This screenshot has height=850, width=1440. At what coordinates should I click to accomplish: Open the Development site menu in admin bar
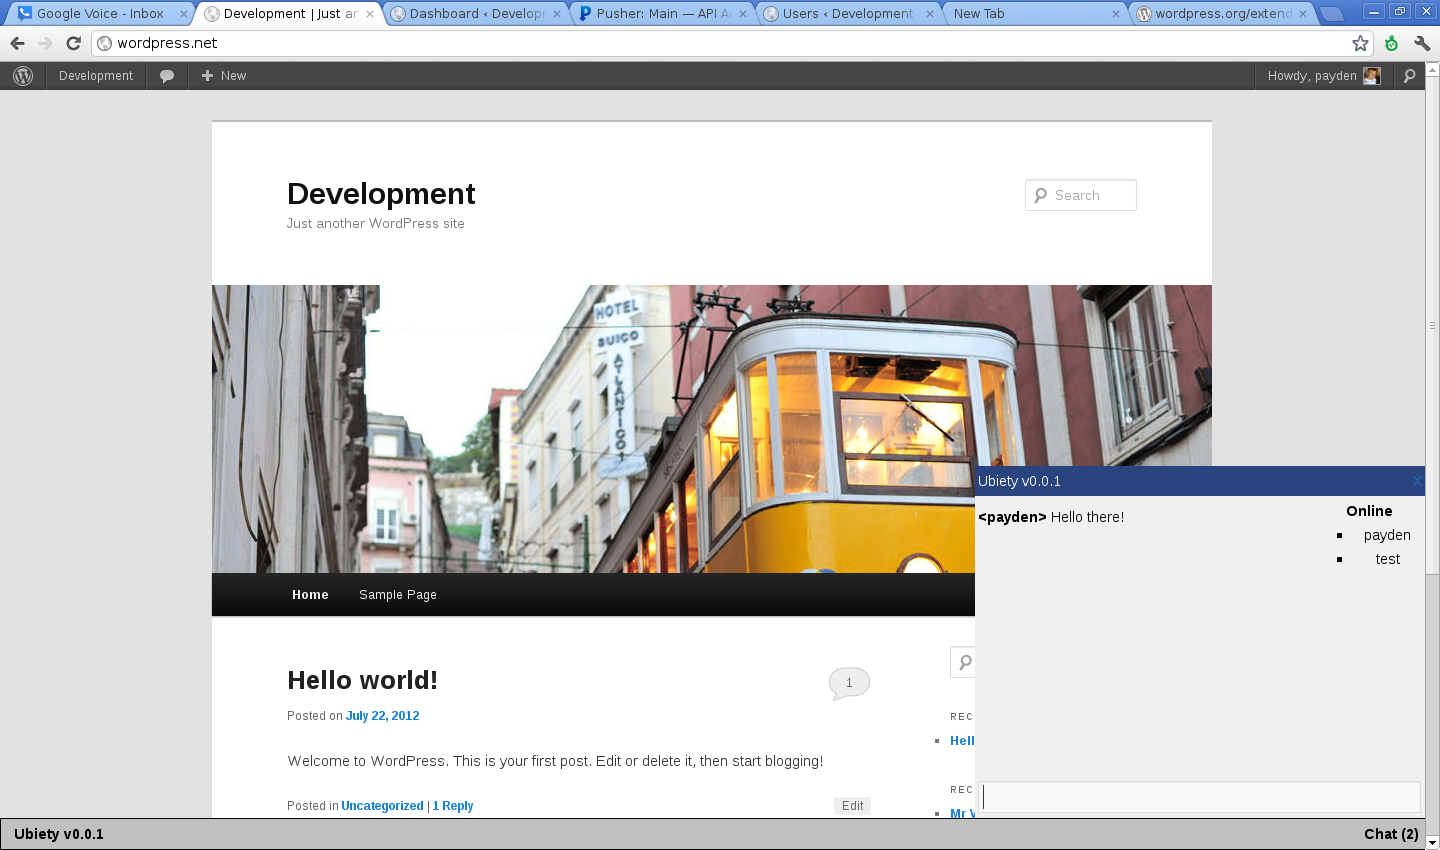click(96, 76)
